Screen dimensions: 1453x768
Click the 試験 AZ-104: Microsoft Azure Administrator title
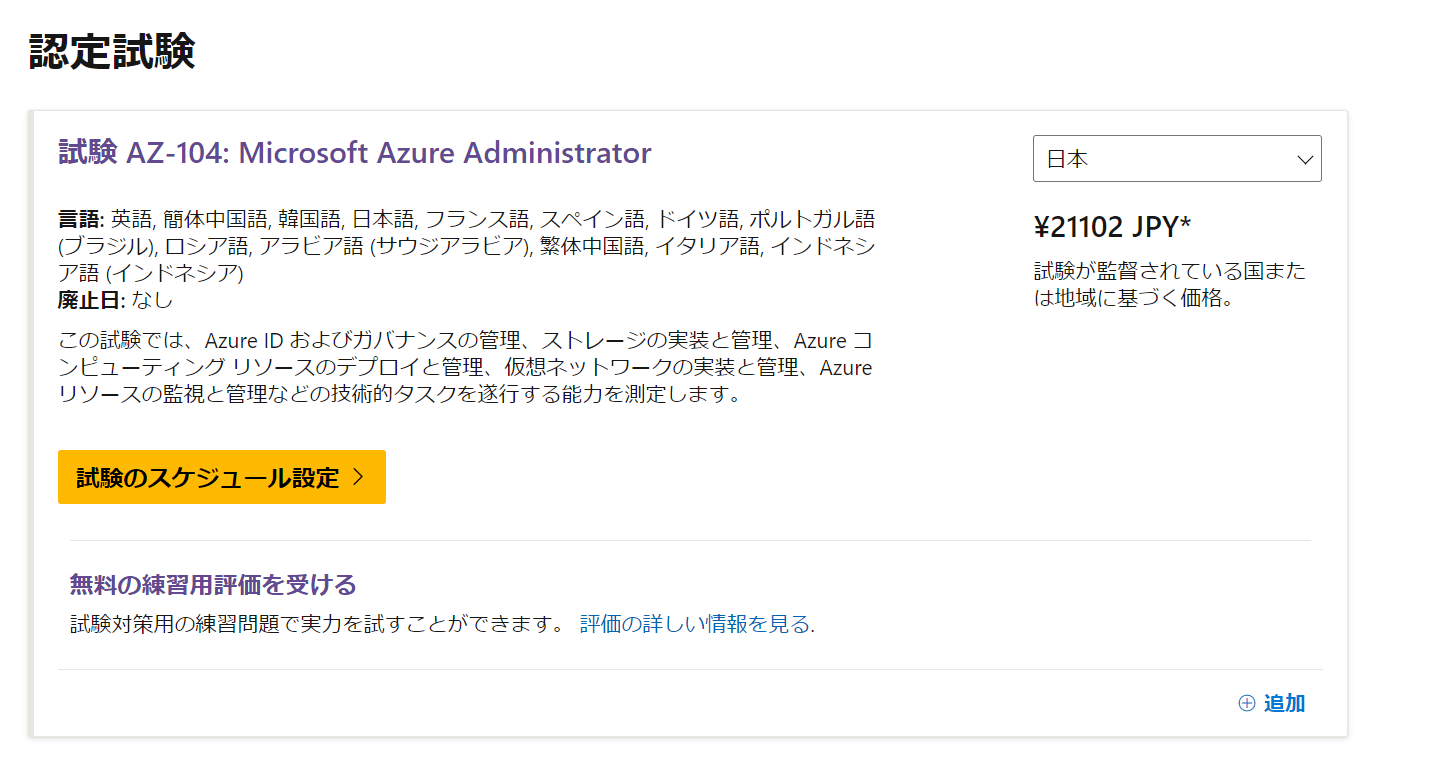click(x=355, y=153)
